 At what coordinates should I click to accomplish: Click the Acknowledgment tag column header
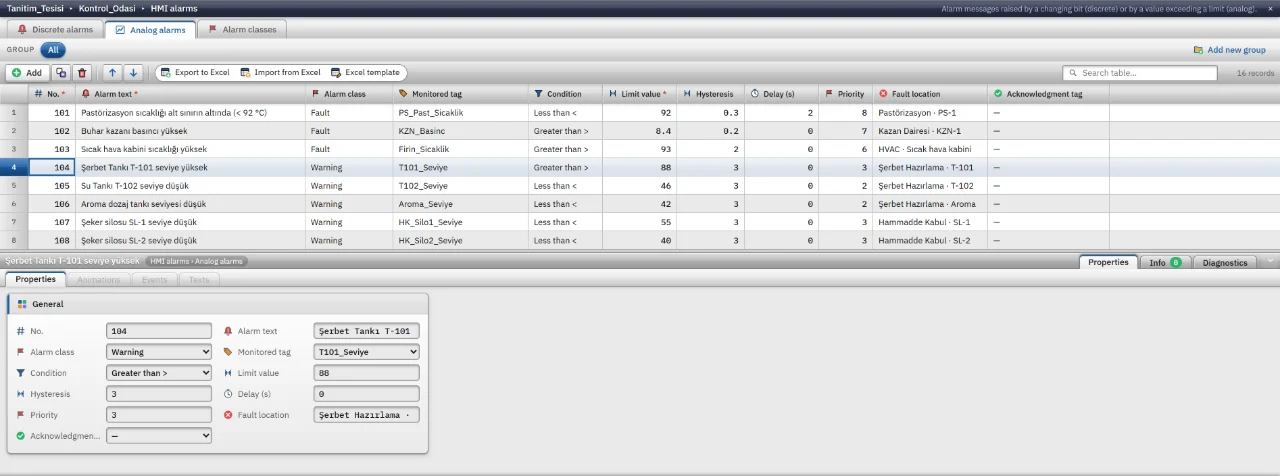coord(1048,94)
